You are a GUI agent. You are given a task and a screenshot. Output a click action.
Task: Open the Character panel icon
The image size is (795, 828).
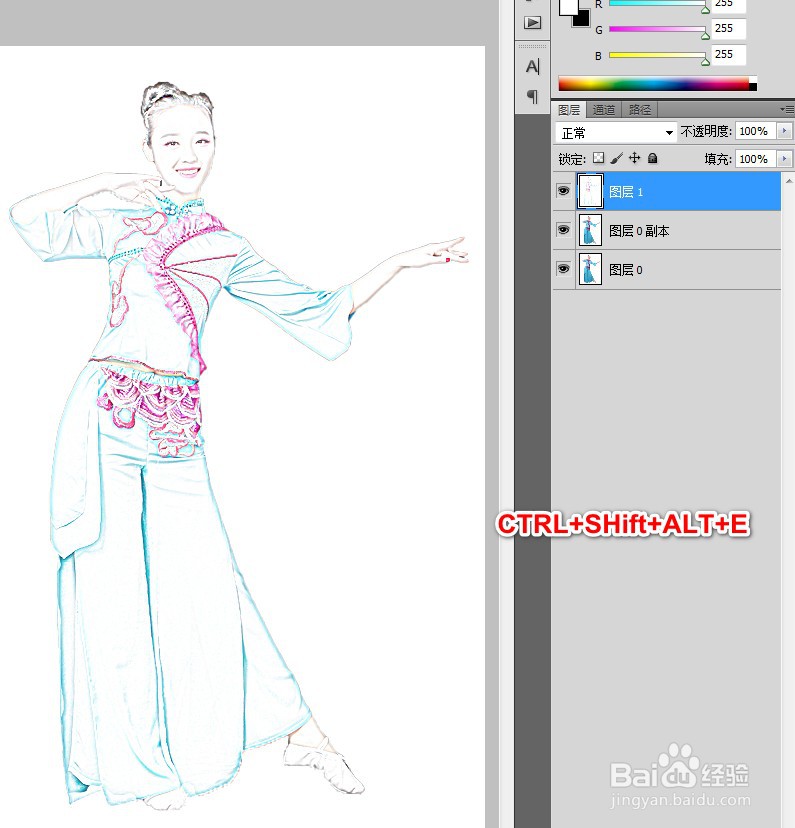point(533,67)
